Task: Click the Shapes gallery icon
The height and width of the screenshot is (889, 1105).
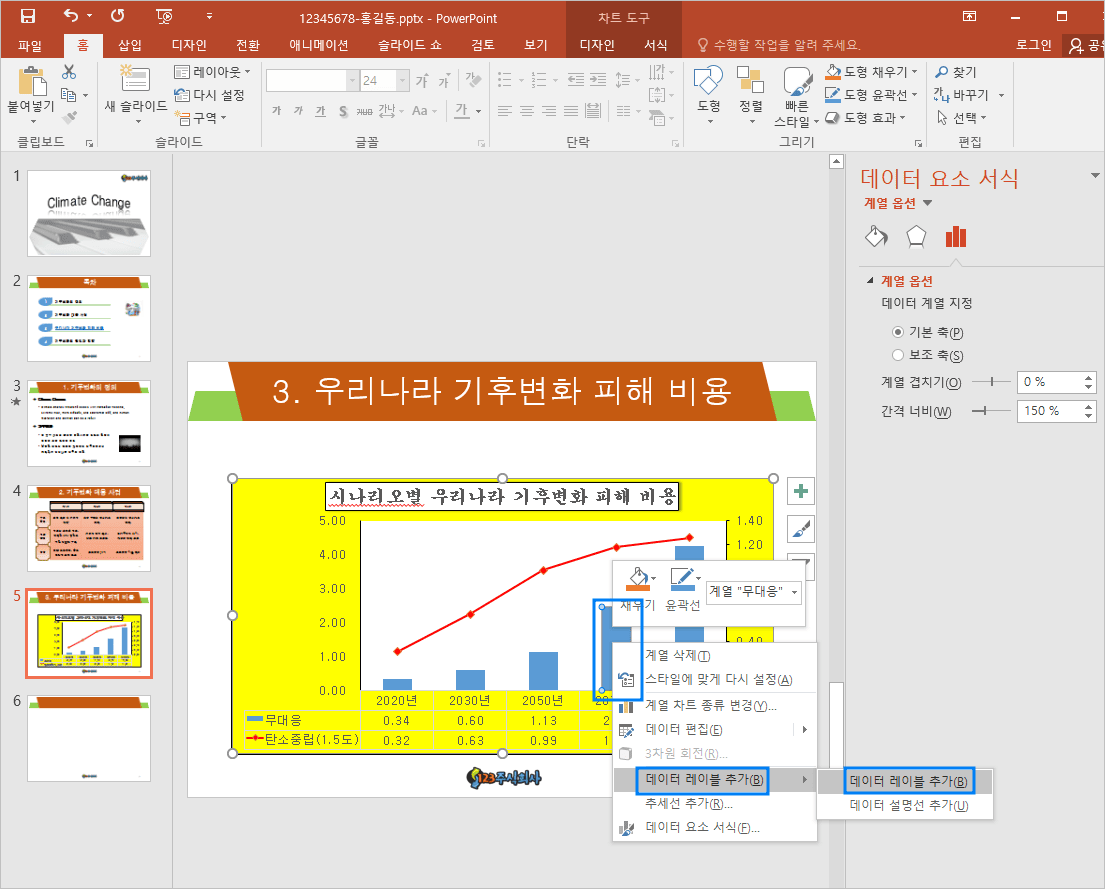Action: click(708, 80)
